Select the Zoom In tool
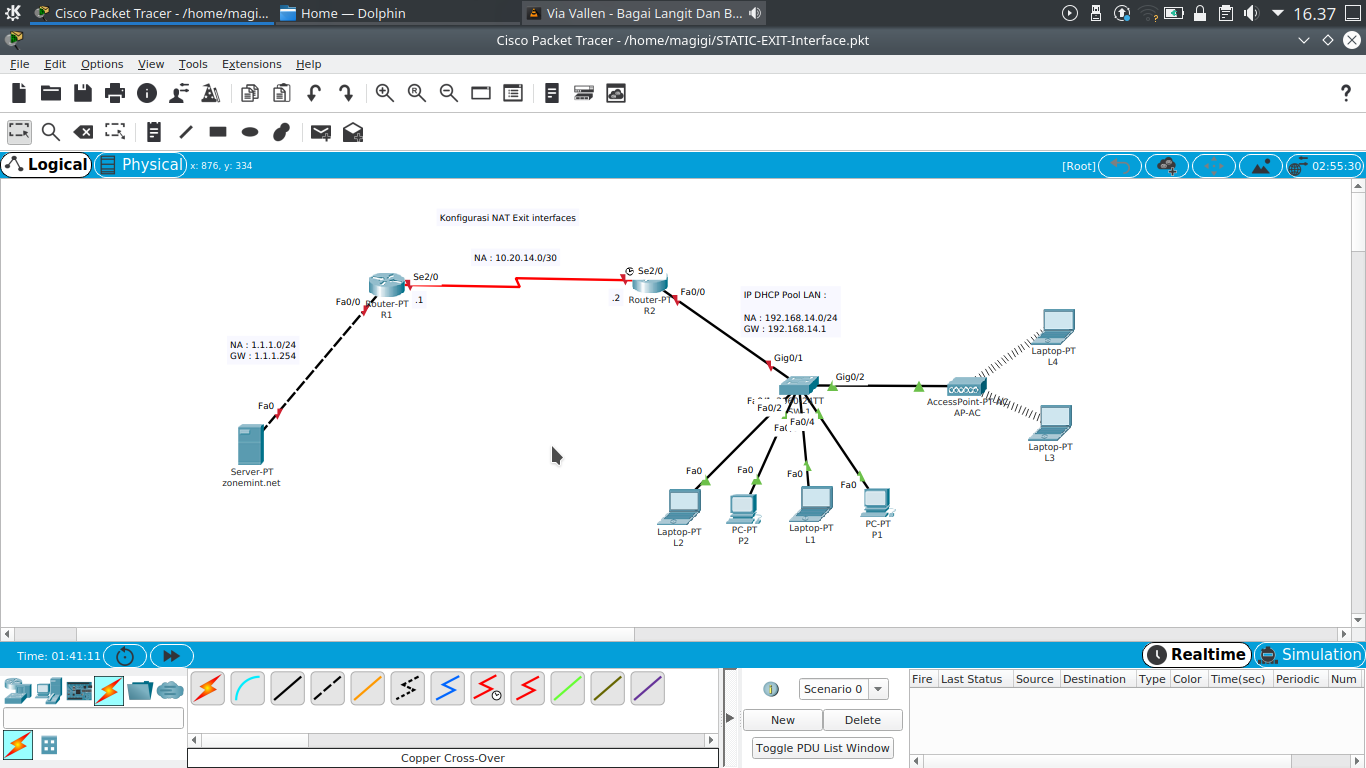 tap(384, 92)
